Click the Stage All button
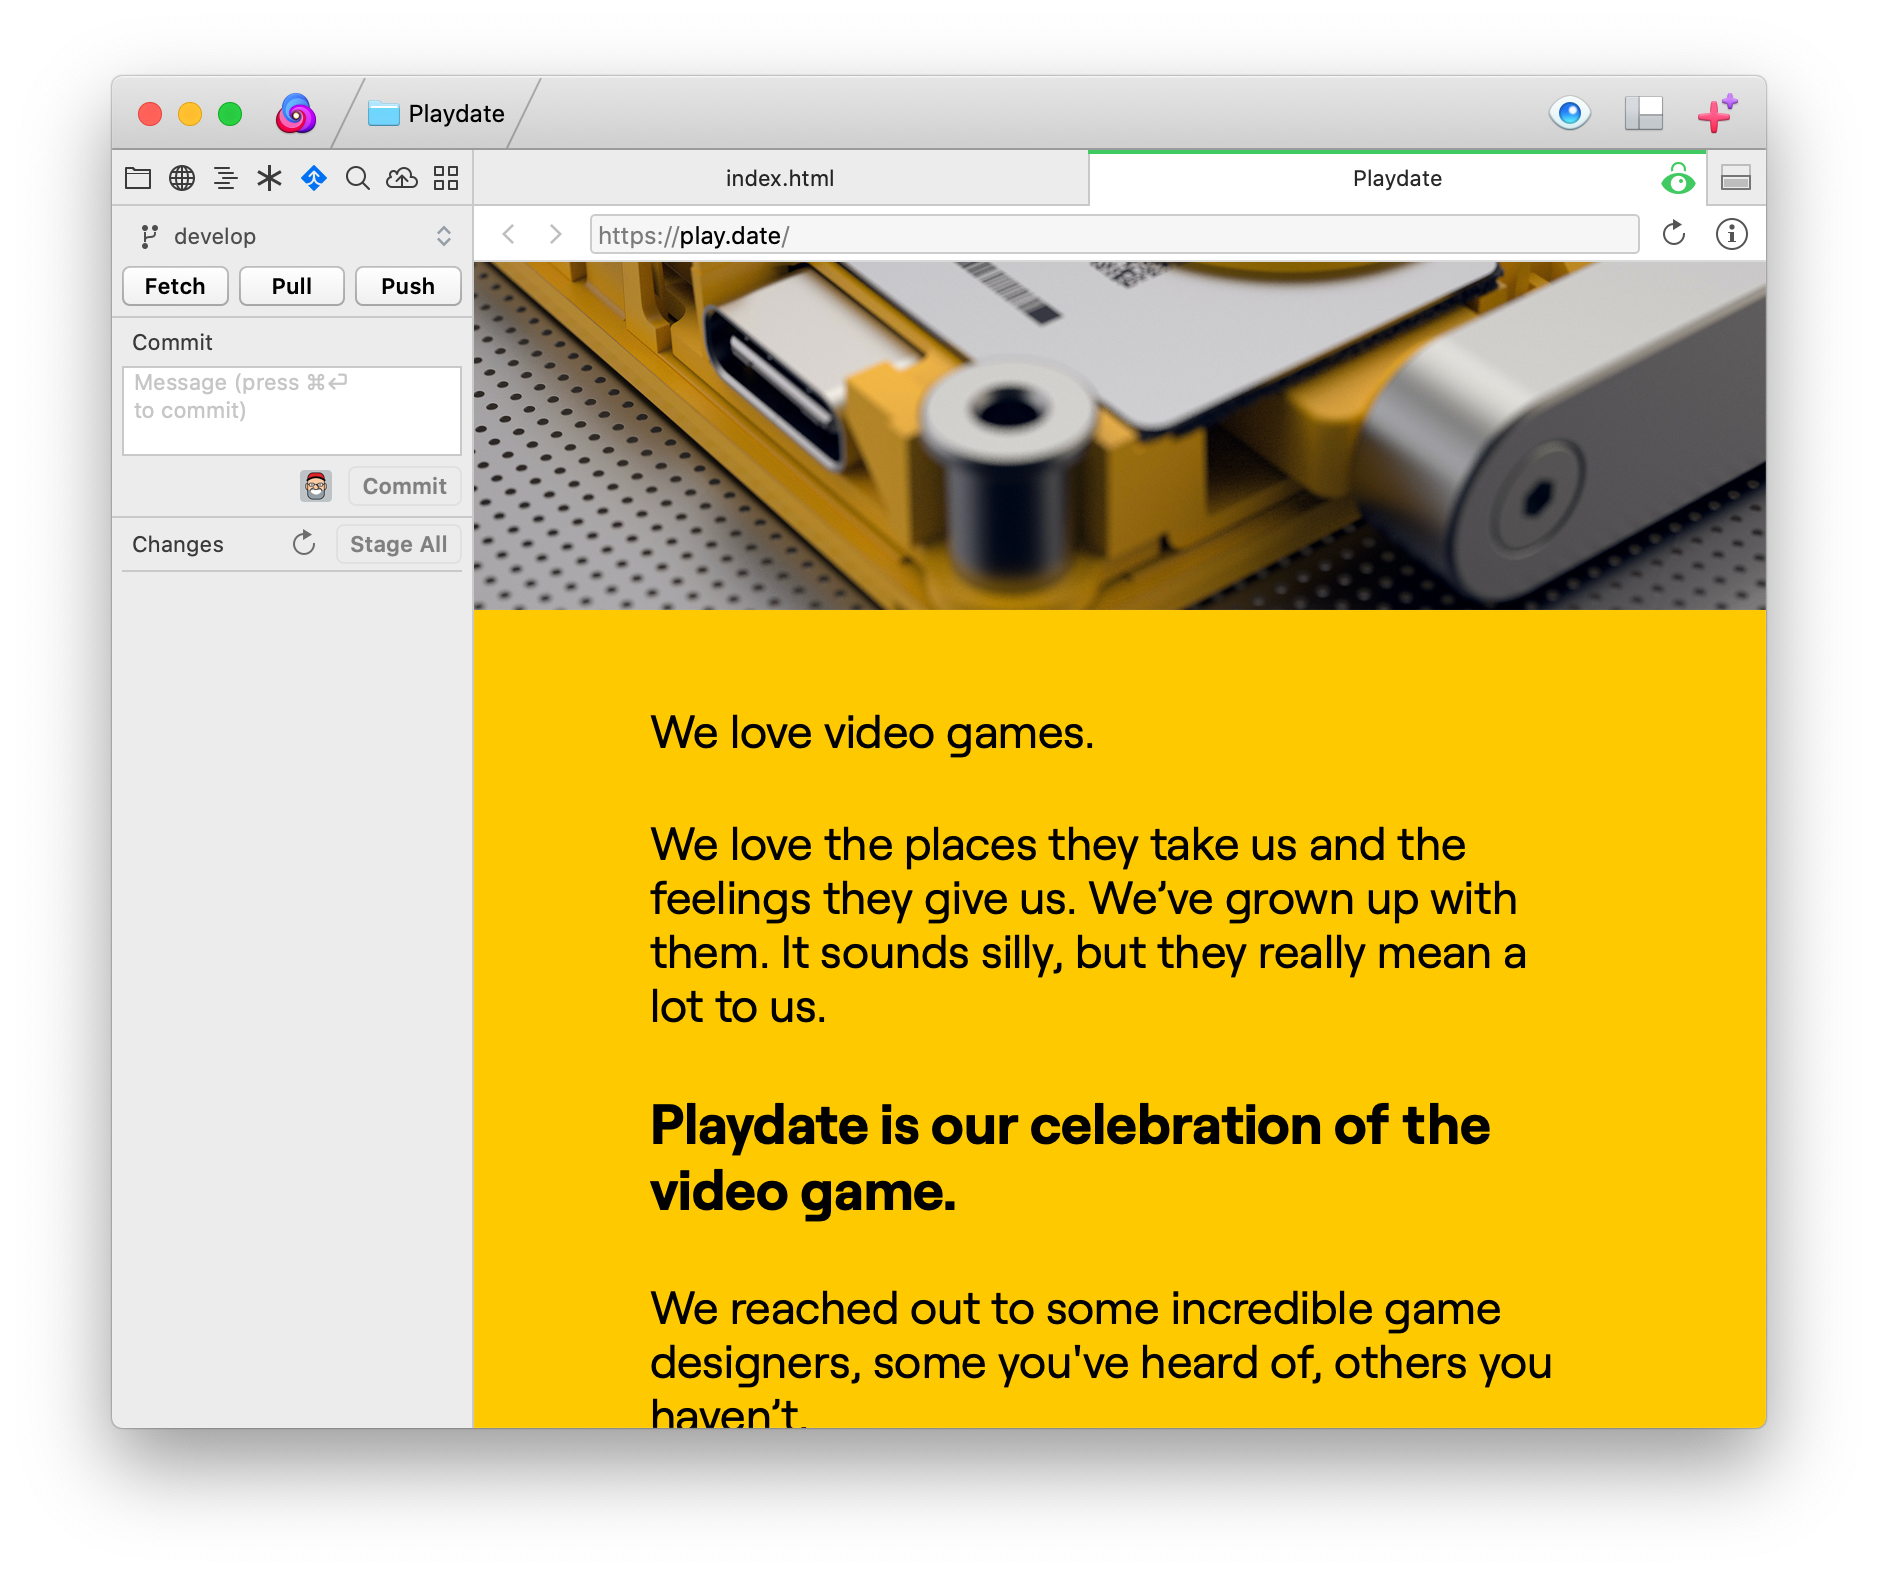1878x1576 pixels. point(398,544)
